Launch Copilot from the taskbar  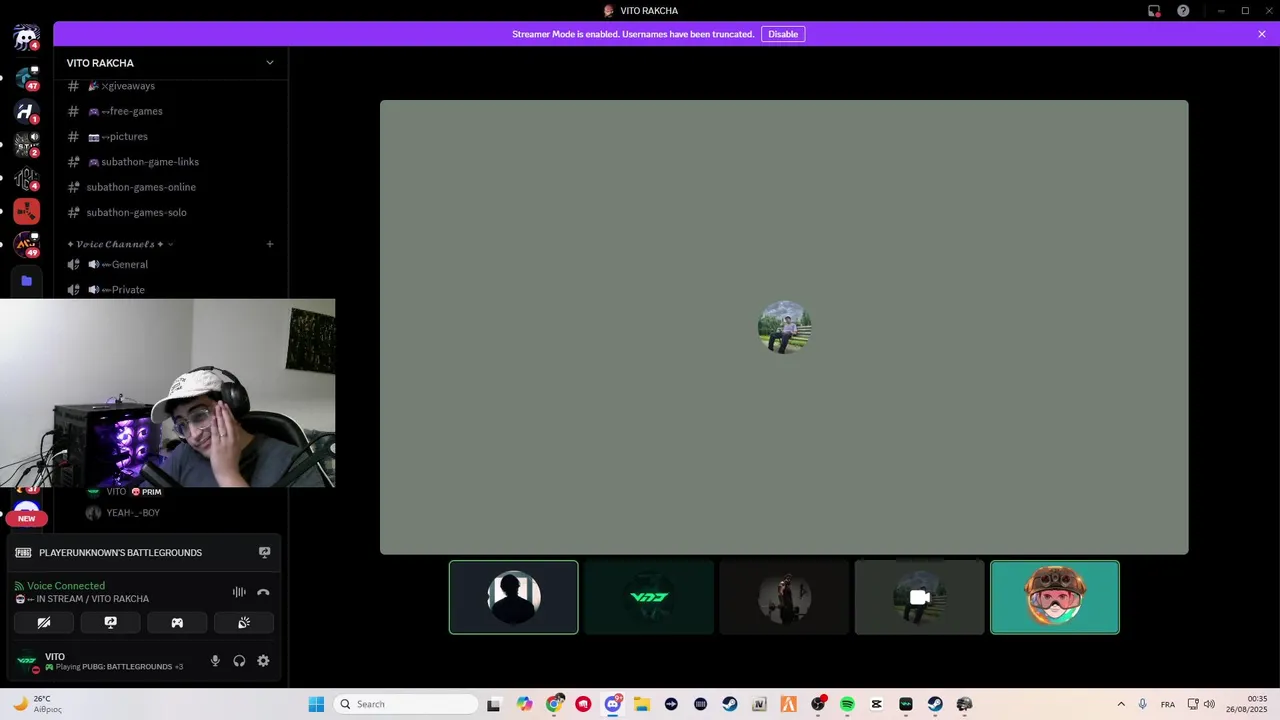(525, 704)
